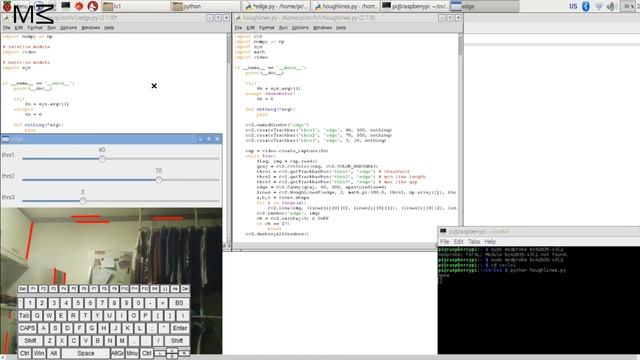Screen dimensions: 640x360
Task: Open the Format menu in houghlines.py window
Action: point(267,28)
